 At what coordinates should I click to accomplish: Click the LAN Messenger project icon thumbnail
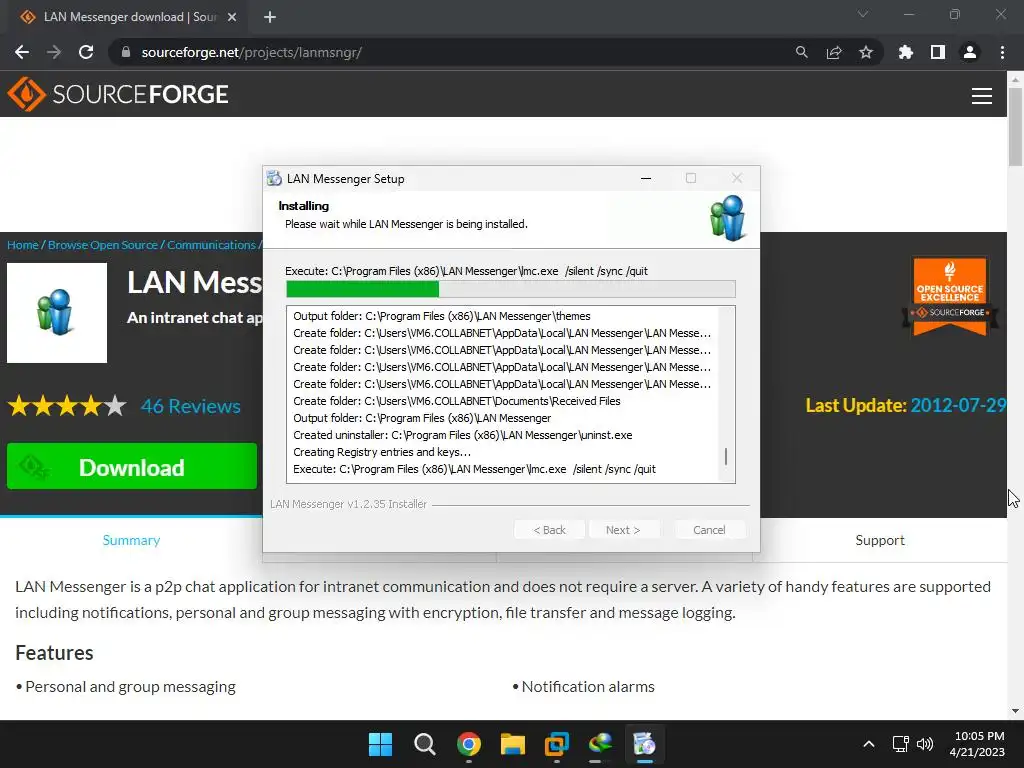57,313
